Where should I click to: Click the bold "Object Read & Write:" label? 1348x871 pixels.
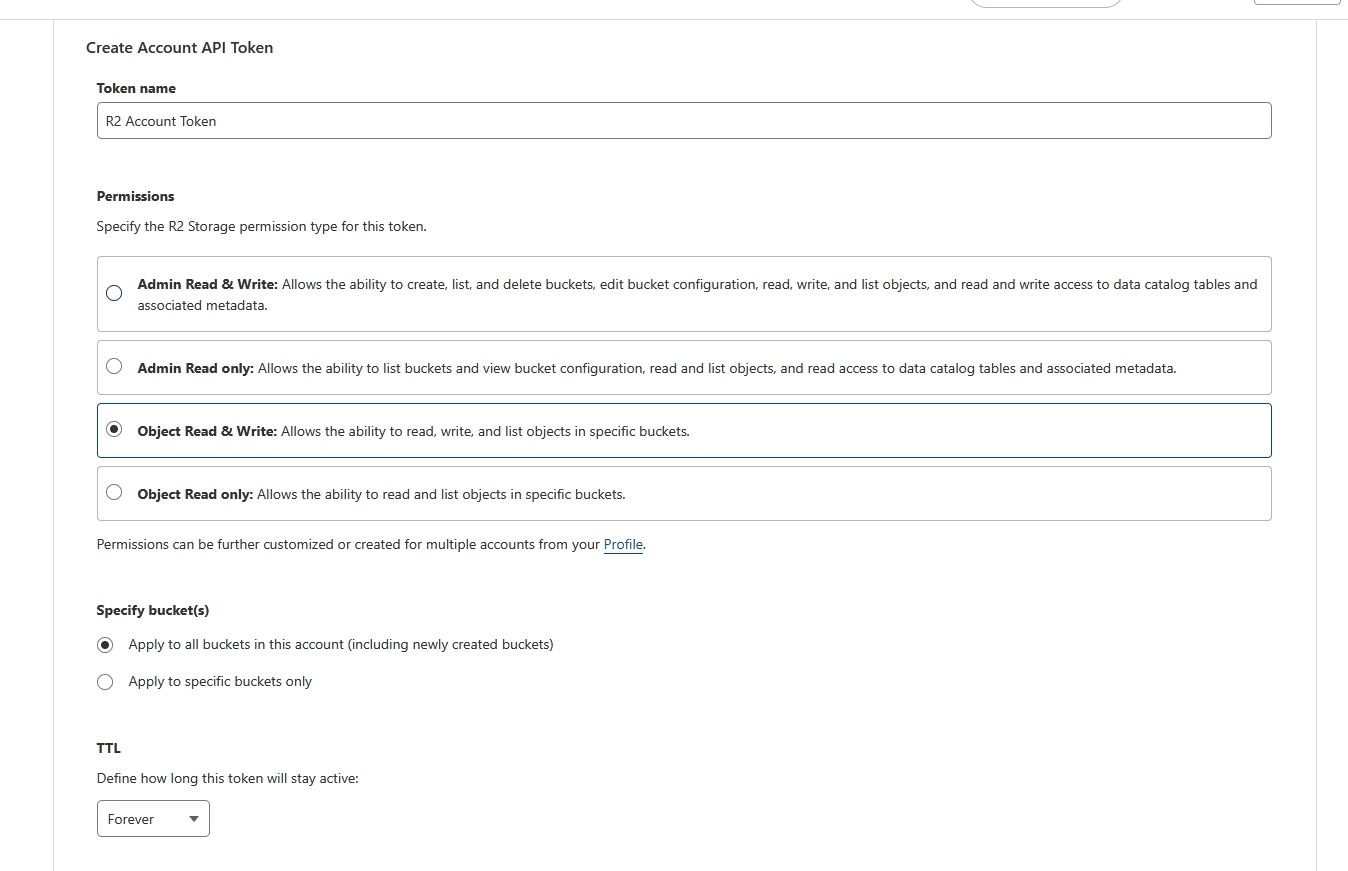(207, 432)
